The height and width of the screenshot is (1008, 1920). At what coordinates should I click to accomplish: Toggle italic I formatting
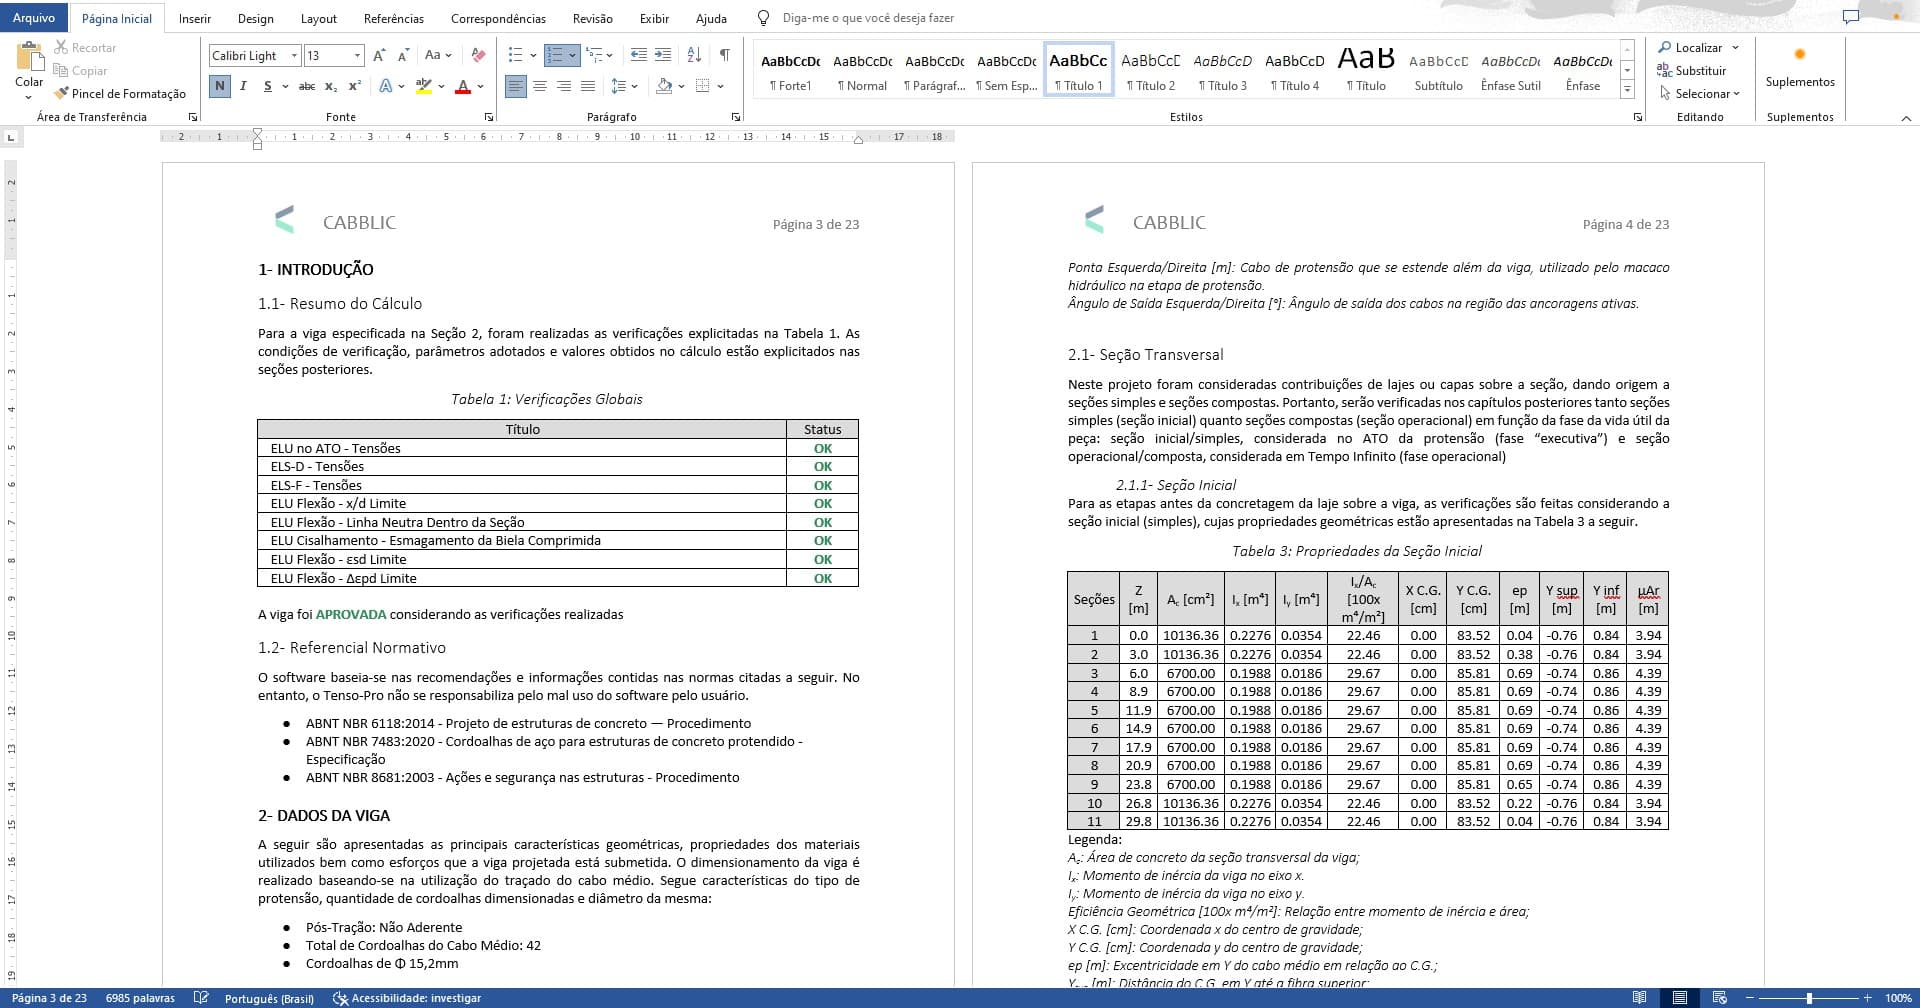(x=243, y=87)
